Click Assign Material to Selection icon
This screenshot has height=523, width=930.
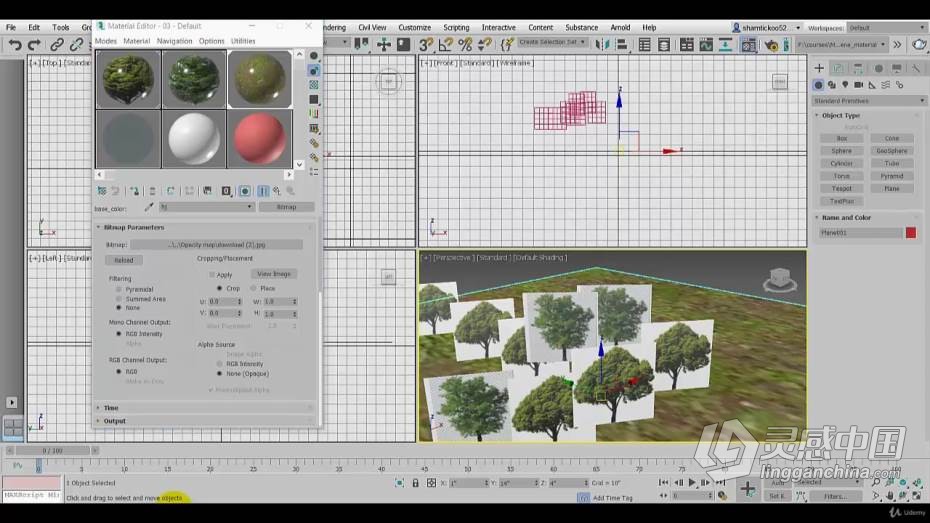(x=134, y=191)
